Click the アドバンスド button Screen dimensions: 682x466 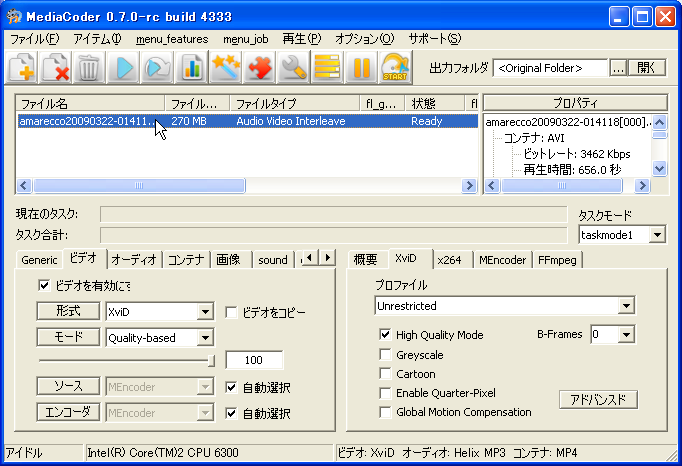click(x=598, y=400)
